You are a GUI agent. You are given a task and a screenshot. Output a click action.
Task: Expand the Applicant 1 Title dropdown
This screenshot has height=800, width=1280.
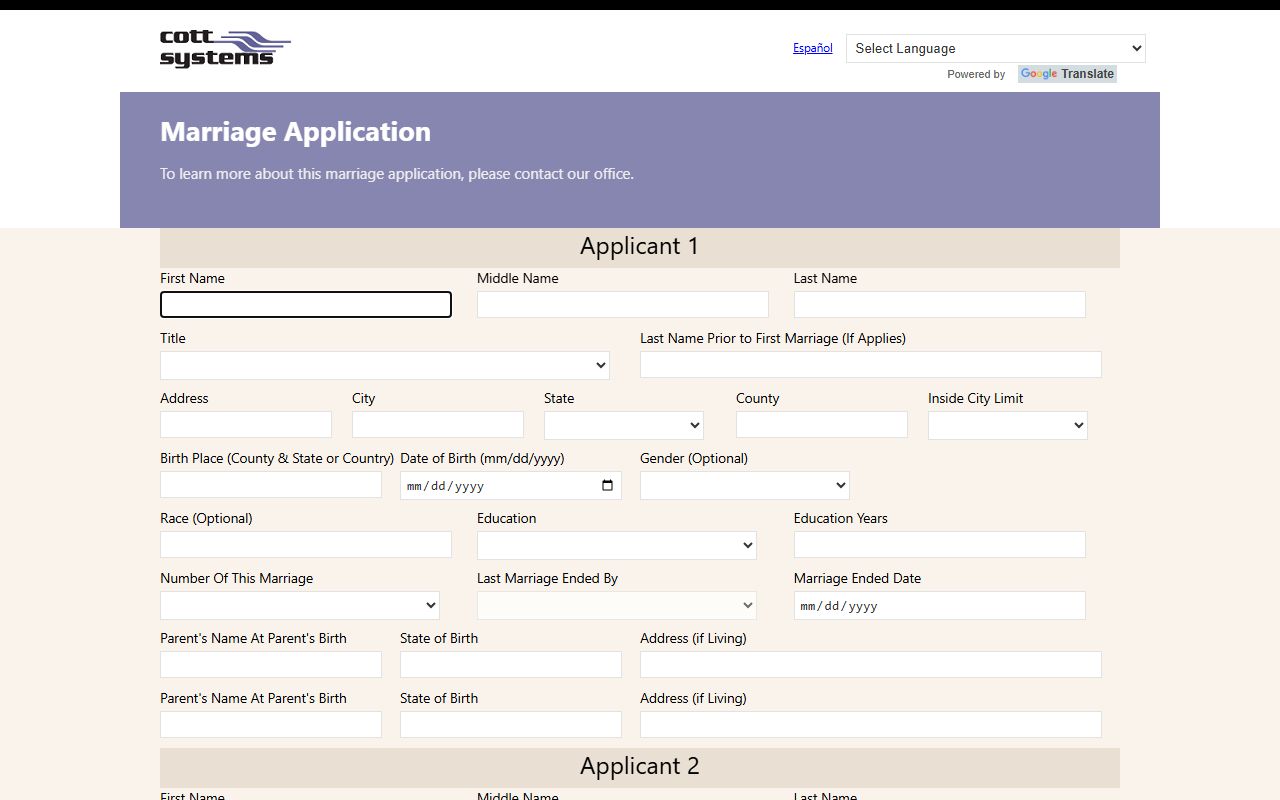[385, 365]
